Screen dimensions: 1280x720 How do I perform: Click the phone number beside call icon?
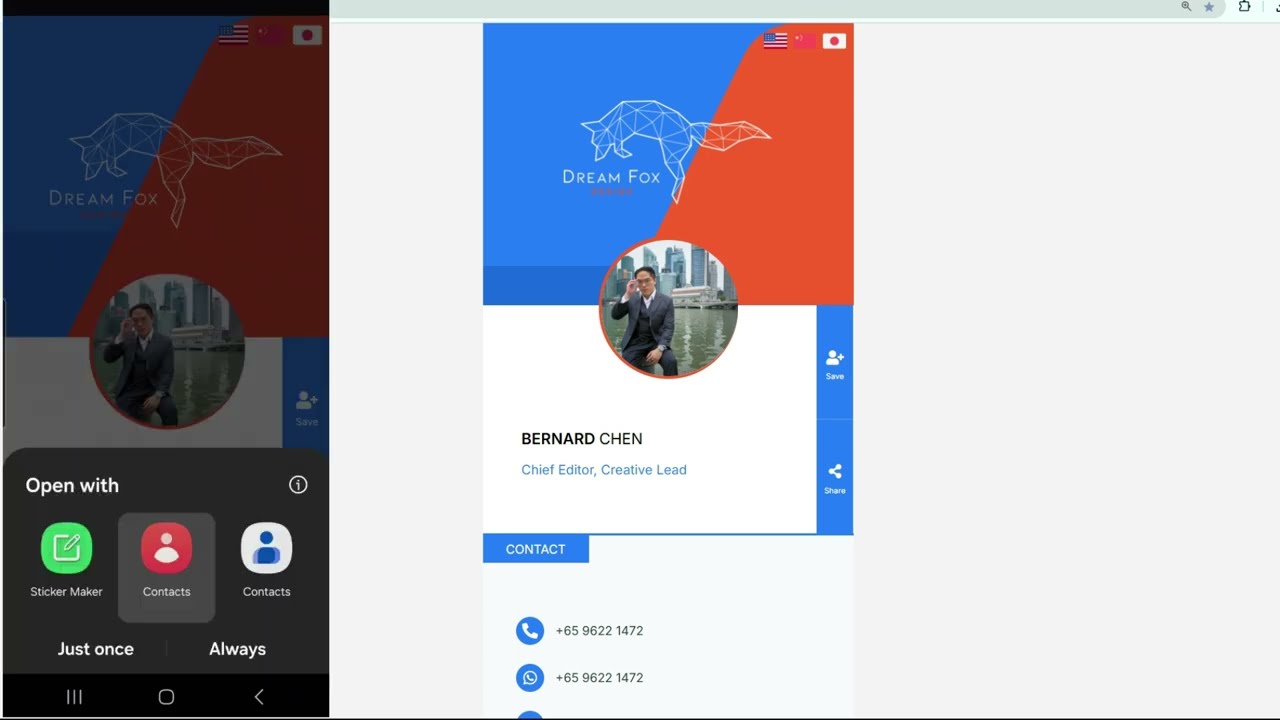[x=599, y=631]
